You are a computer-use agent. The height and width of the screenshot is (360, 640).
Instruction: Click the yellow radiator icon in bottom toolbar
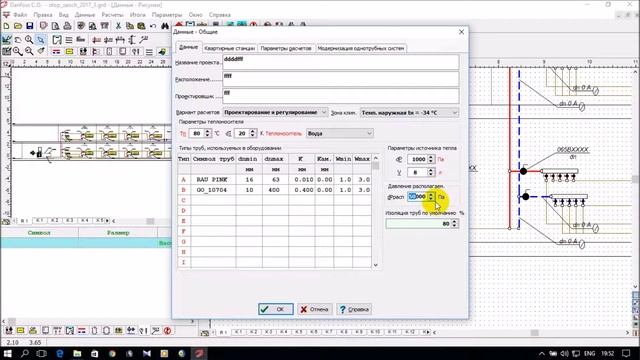pos(20,330)
